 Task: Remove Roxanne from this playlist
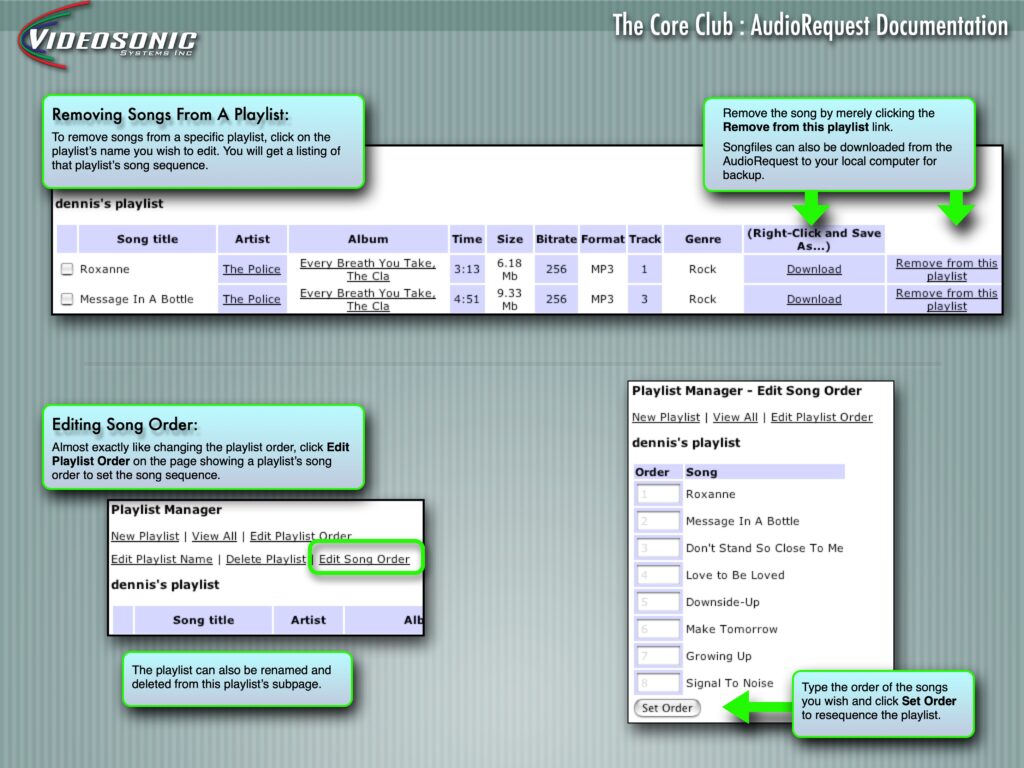pos(946,269)
